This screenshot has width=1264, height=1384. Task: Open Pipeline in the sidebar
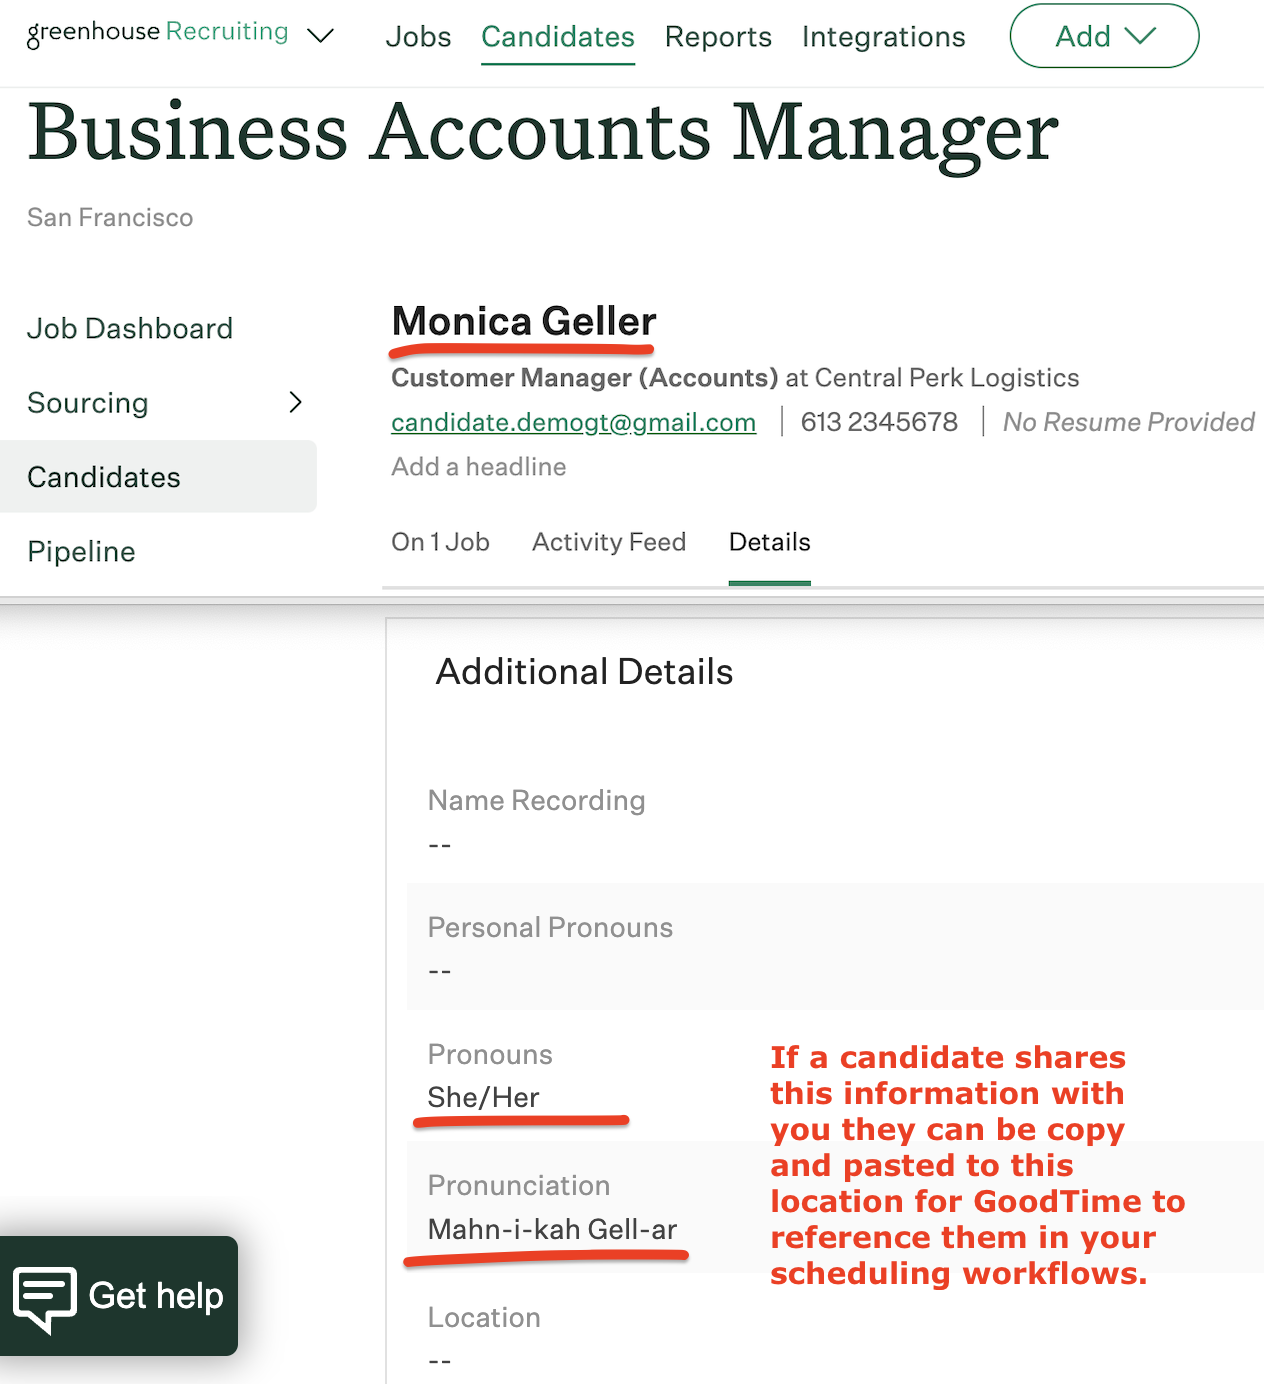click(81, 551)
